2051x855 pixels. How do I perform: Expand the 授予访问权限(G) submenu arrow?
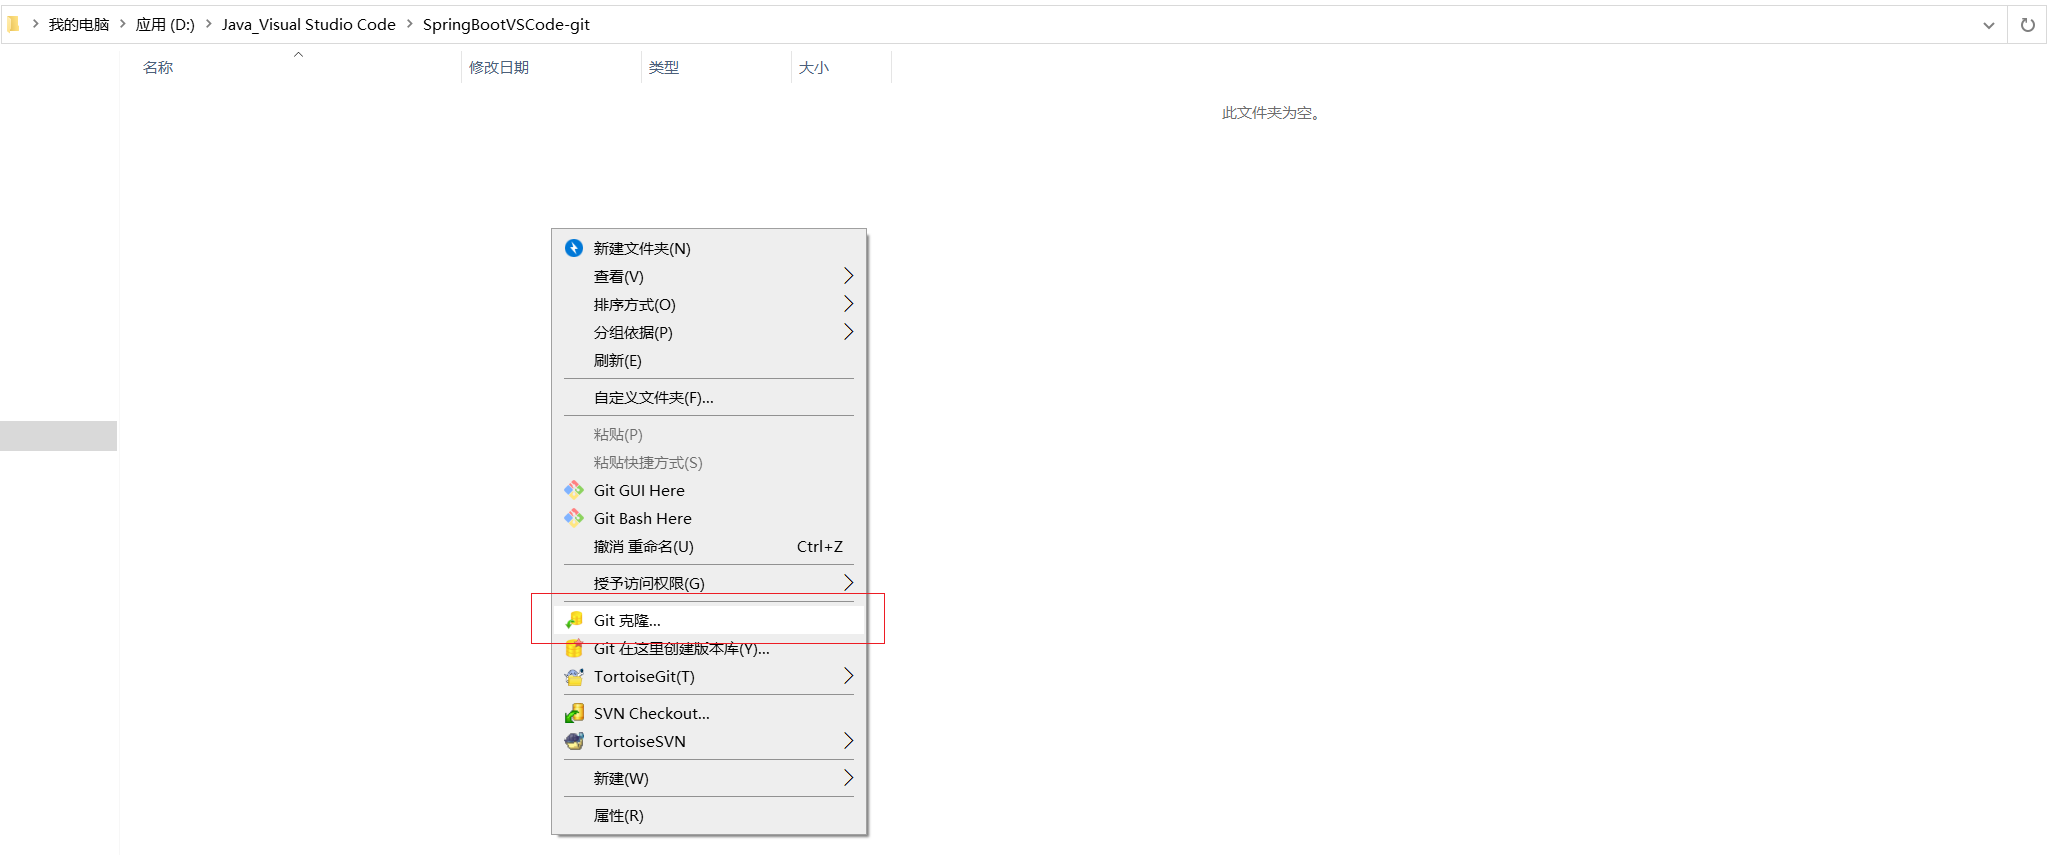tap(848, 583)
